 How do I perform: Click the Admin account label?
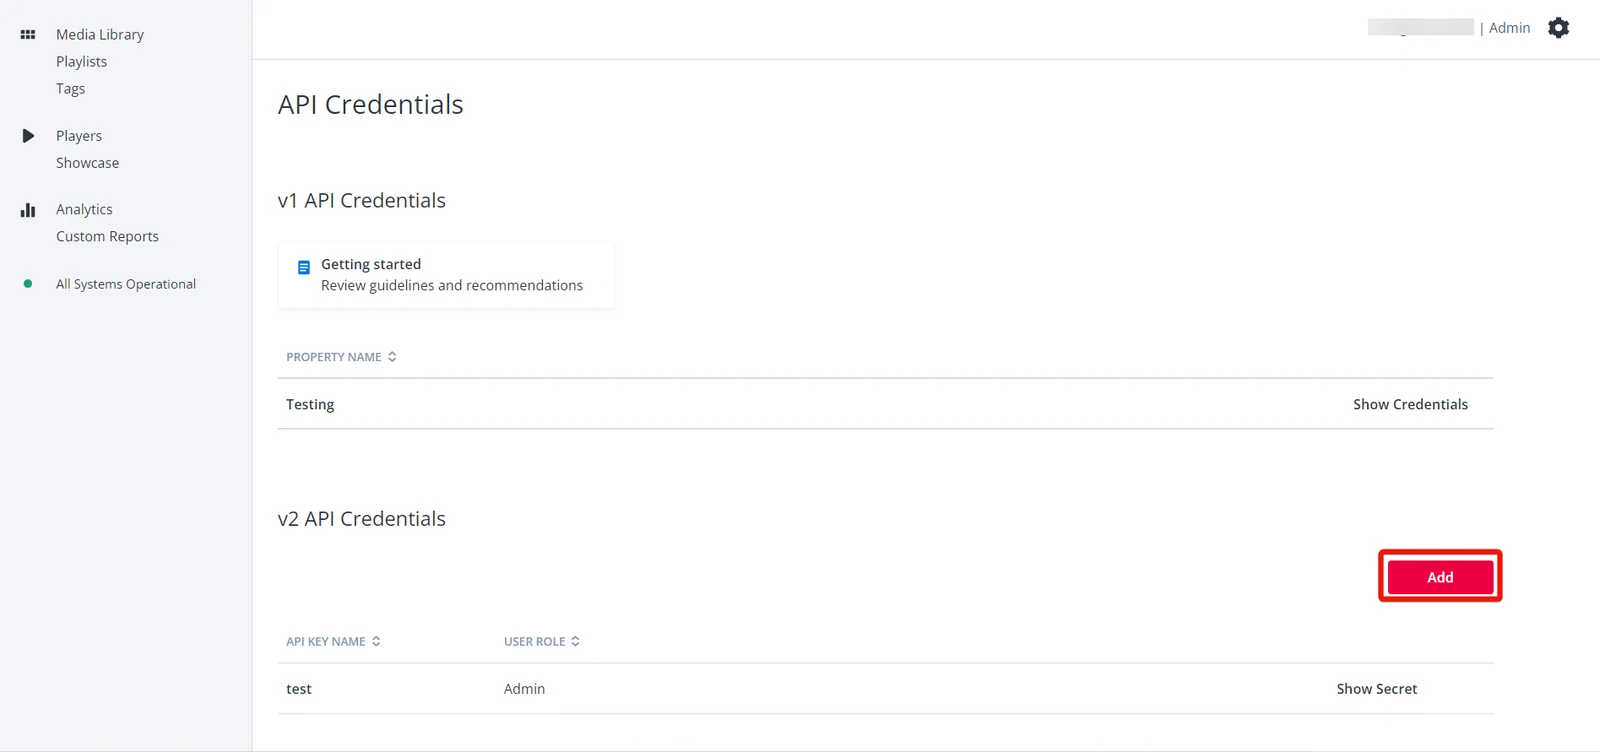click(1509, 28)
